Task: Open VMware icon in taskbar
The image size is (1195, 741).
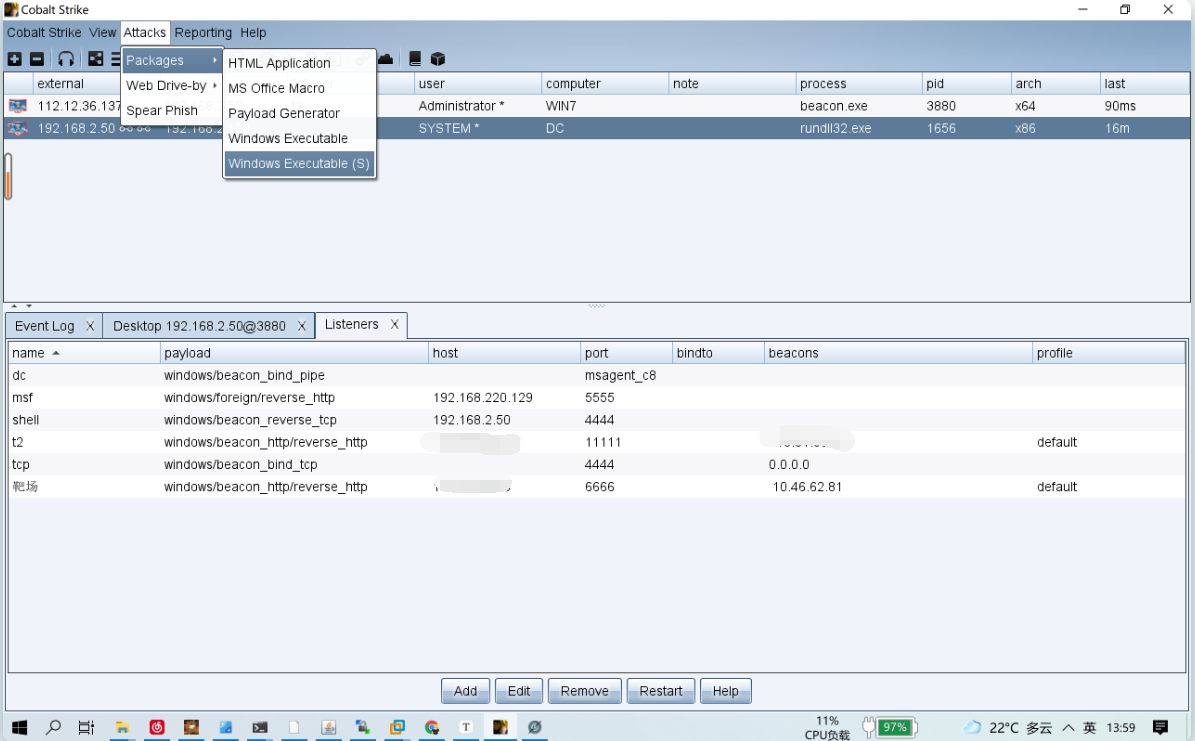Action: (397, 727)
